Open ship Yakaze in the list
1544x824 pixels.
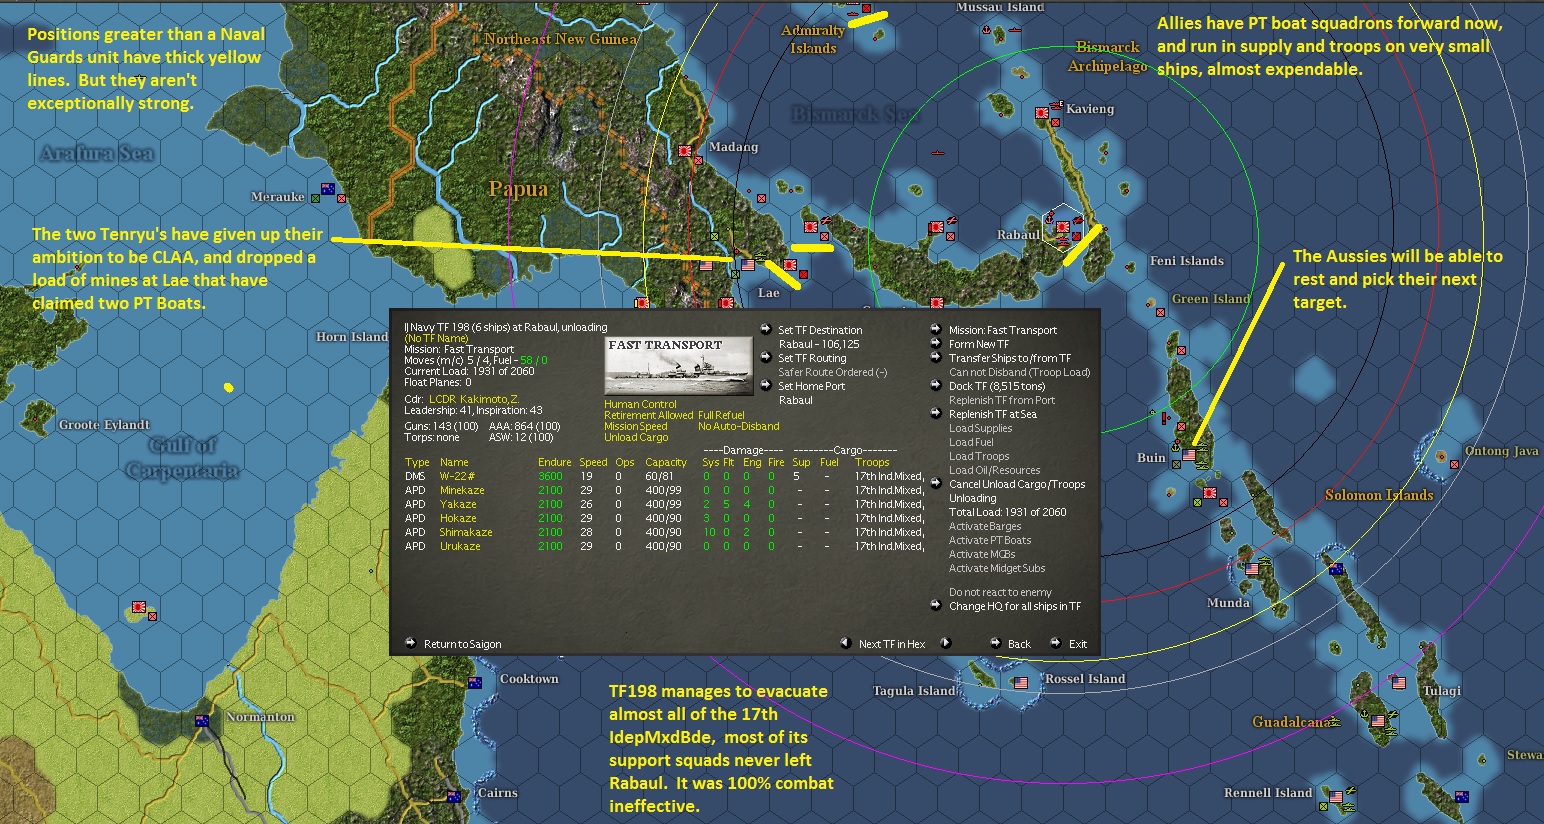[458, 504]
